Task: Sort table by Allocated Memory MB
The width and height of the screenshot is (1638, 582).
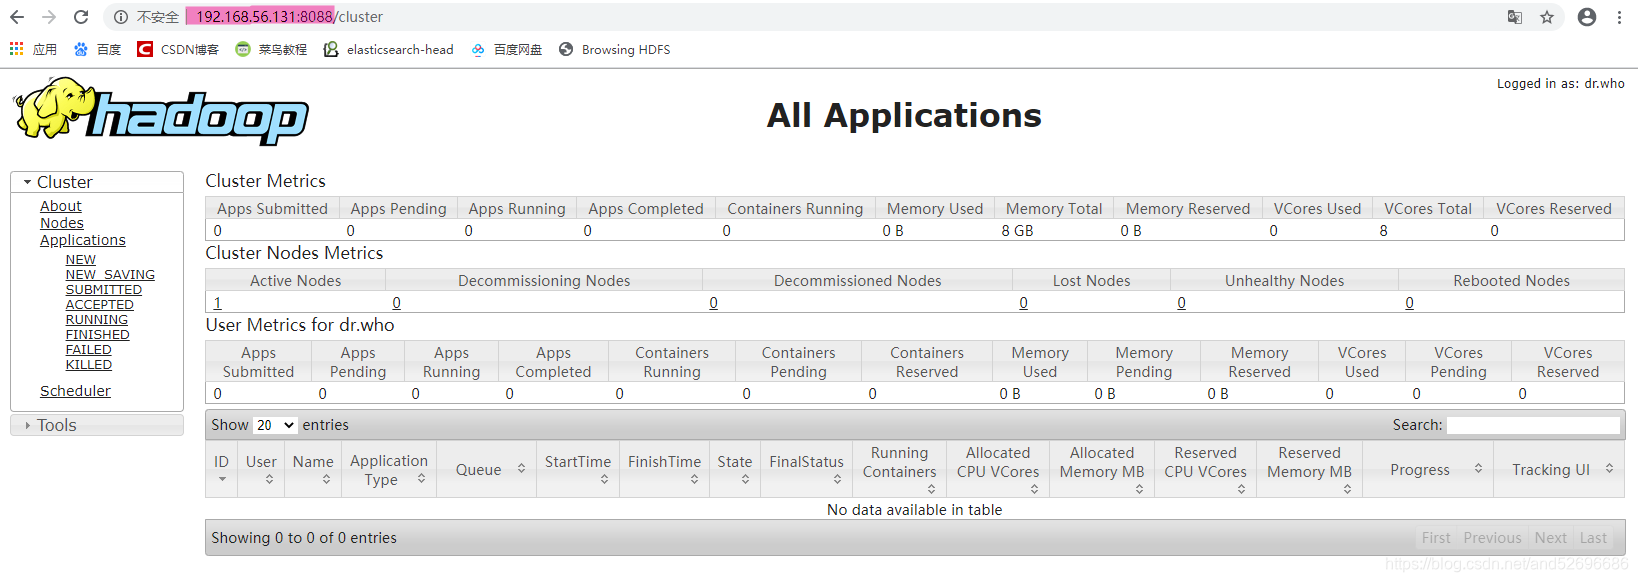Action: [x=1102, y=469]
